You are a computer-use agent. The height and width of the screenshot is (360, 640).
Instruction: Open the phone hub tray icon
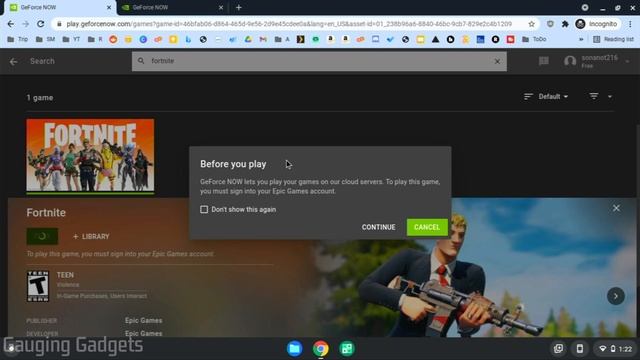[x=580, y=349]
